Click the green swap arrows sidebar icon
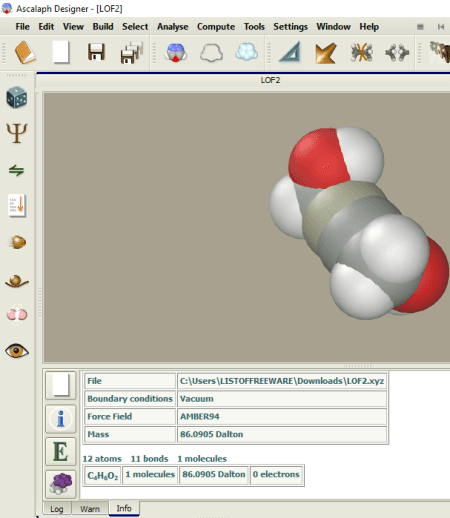Screen dimensions: 450x518 coord(16,170)
